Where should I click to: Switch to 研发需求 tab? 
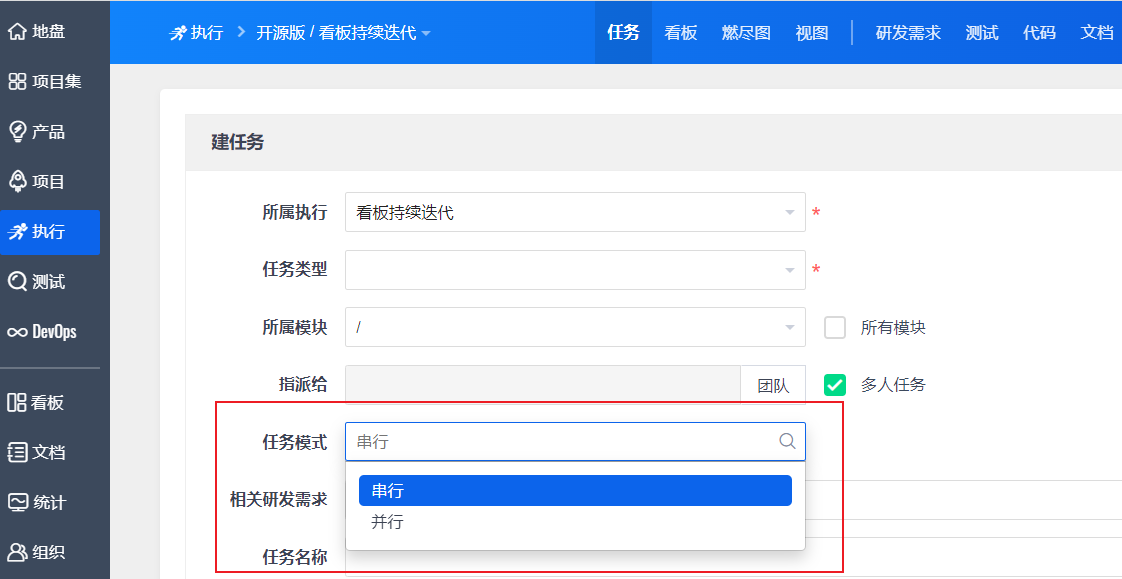coord(909,33)
